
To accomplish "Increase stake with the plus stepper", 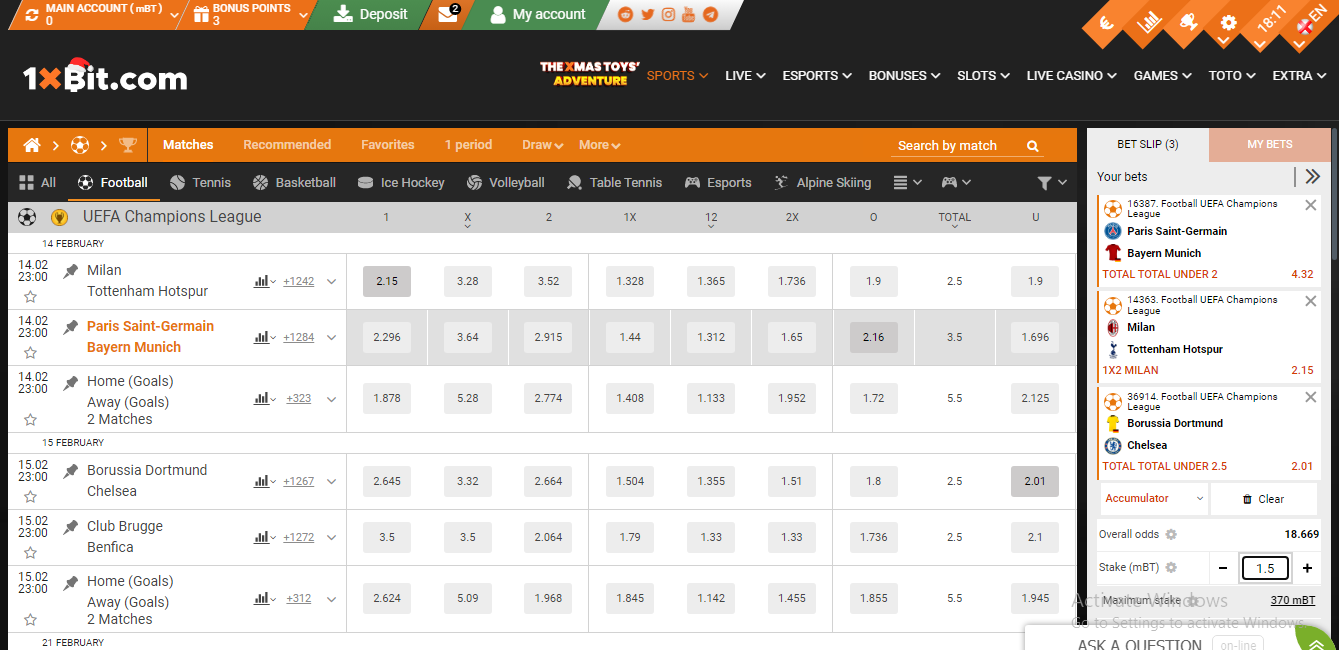I will click(x=1306, y=567).
